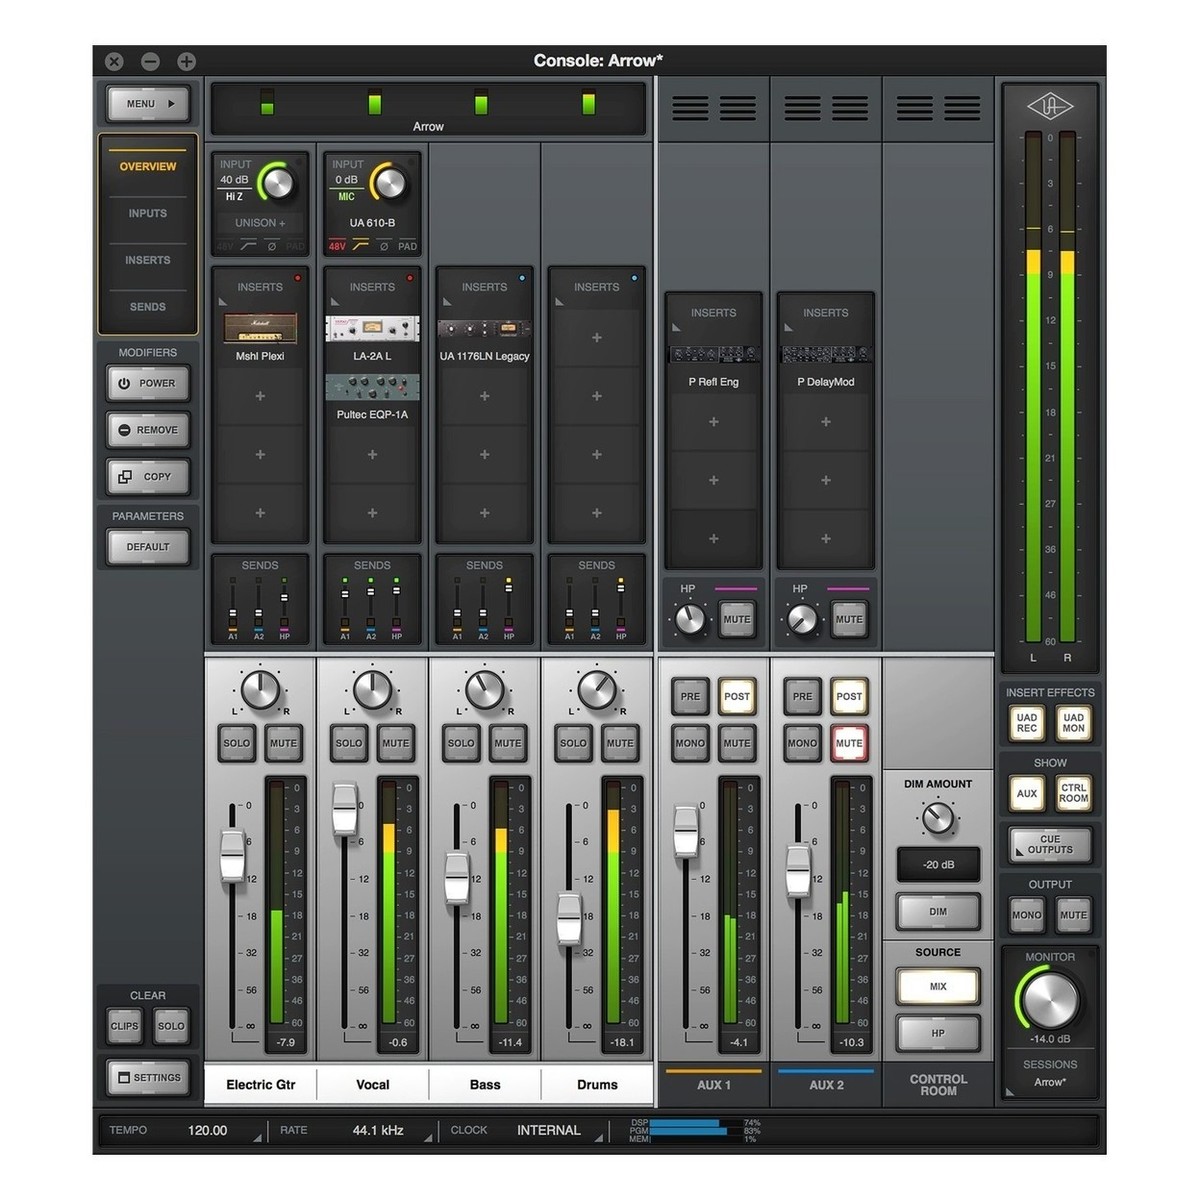The height and width of the screenshot is (1200, 1200).
Task: Open the CLOCK source dropdown
Action: coord(600,1138)
